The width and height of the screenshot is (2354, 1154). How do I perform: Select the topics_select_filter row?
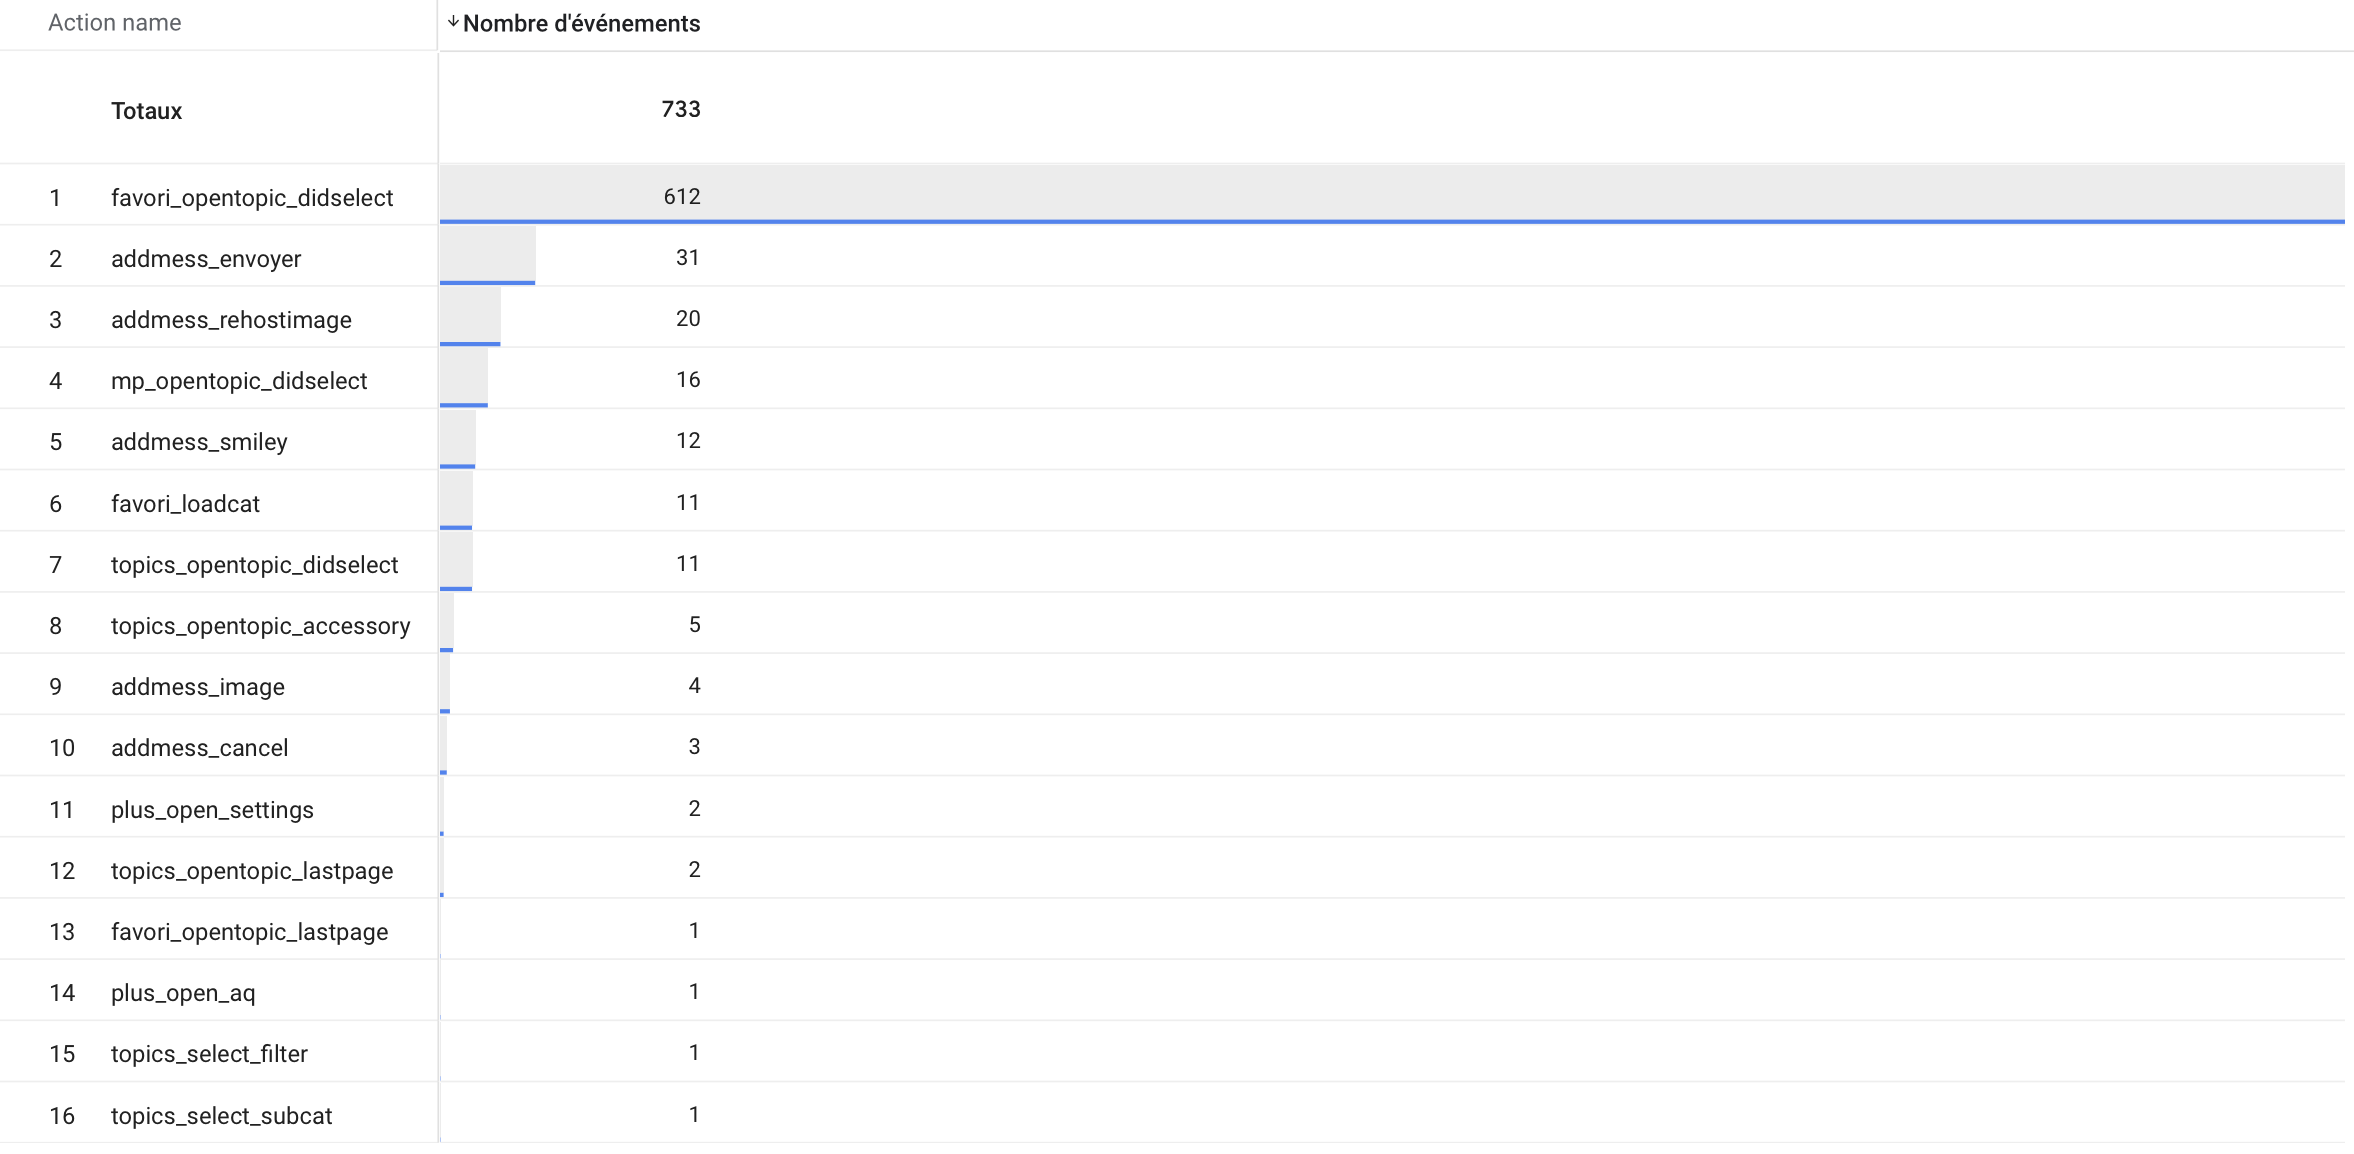click(209, 1054)
